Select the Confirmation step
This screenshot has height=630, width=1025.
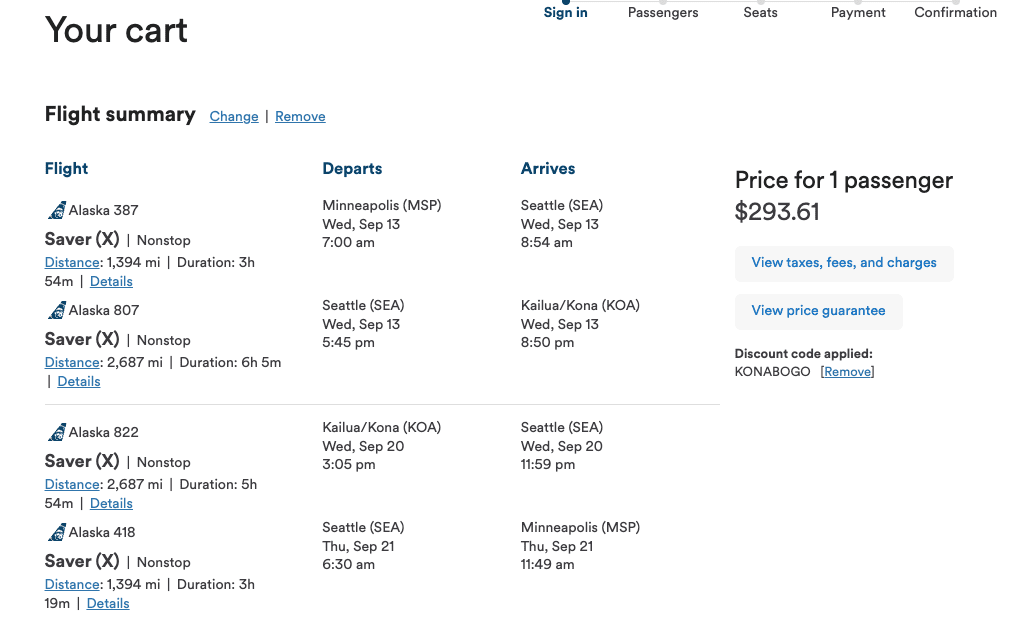(x=955, y=12)
